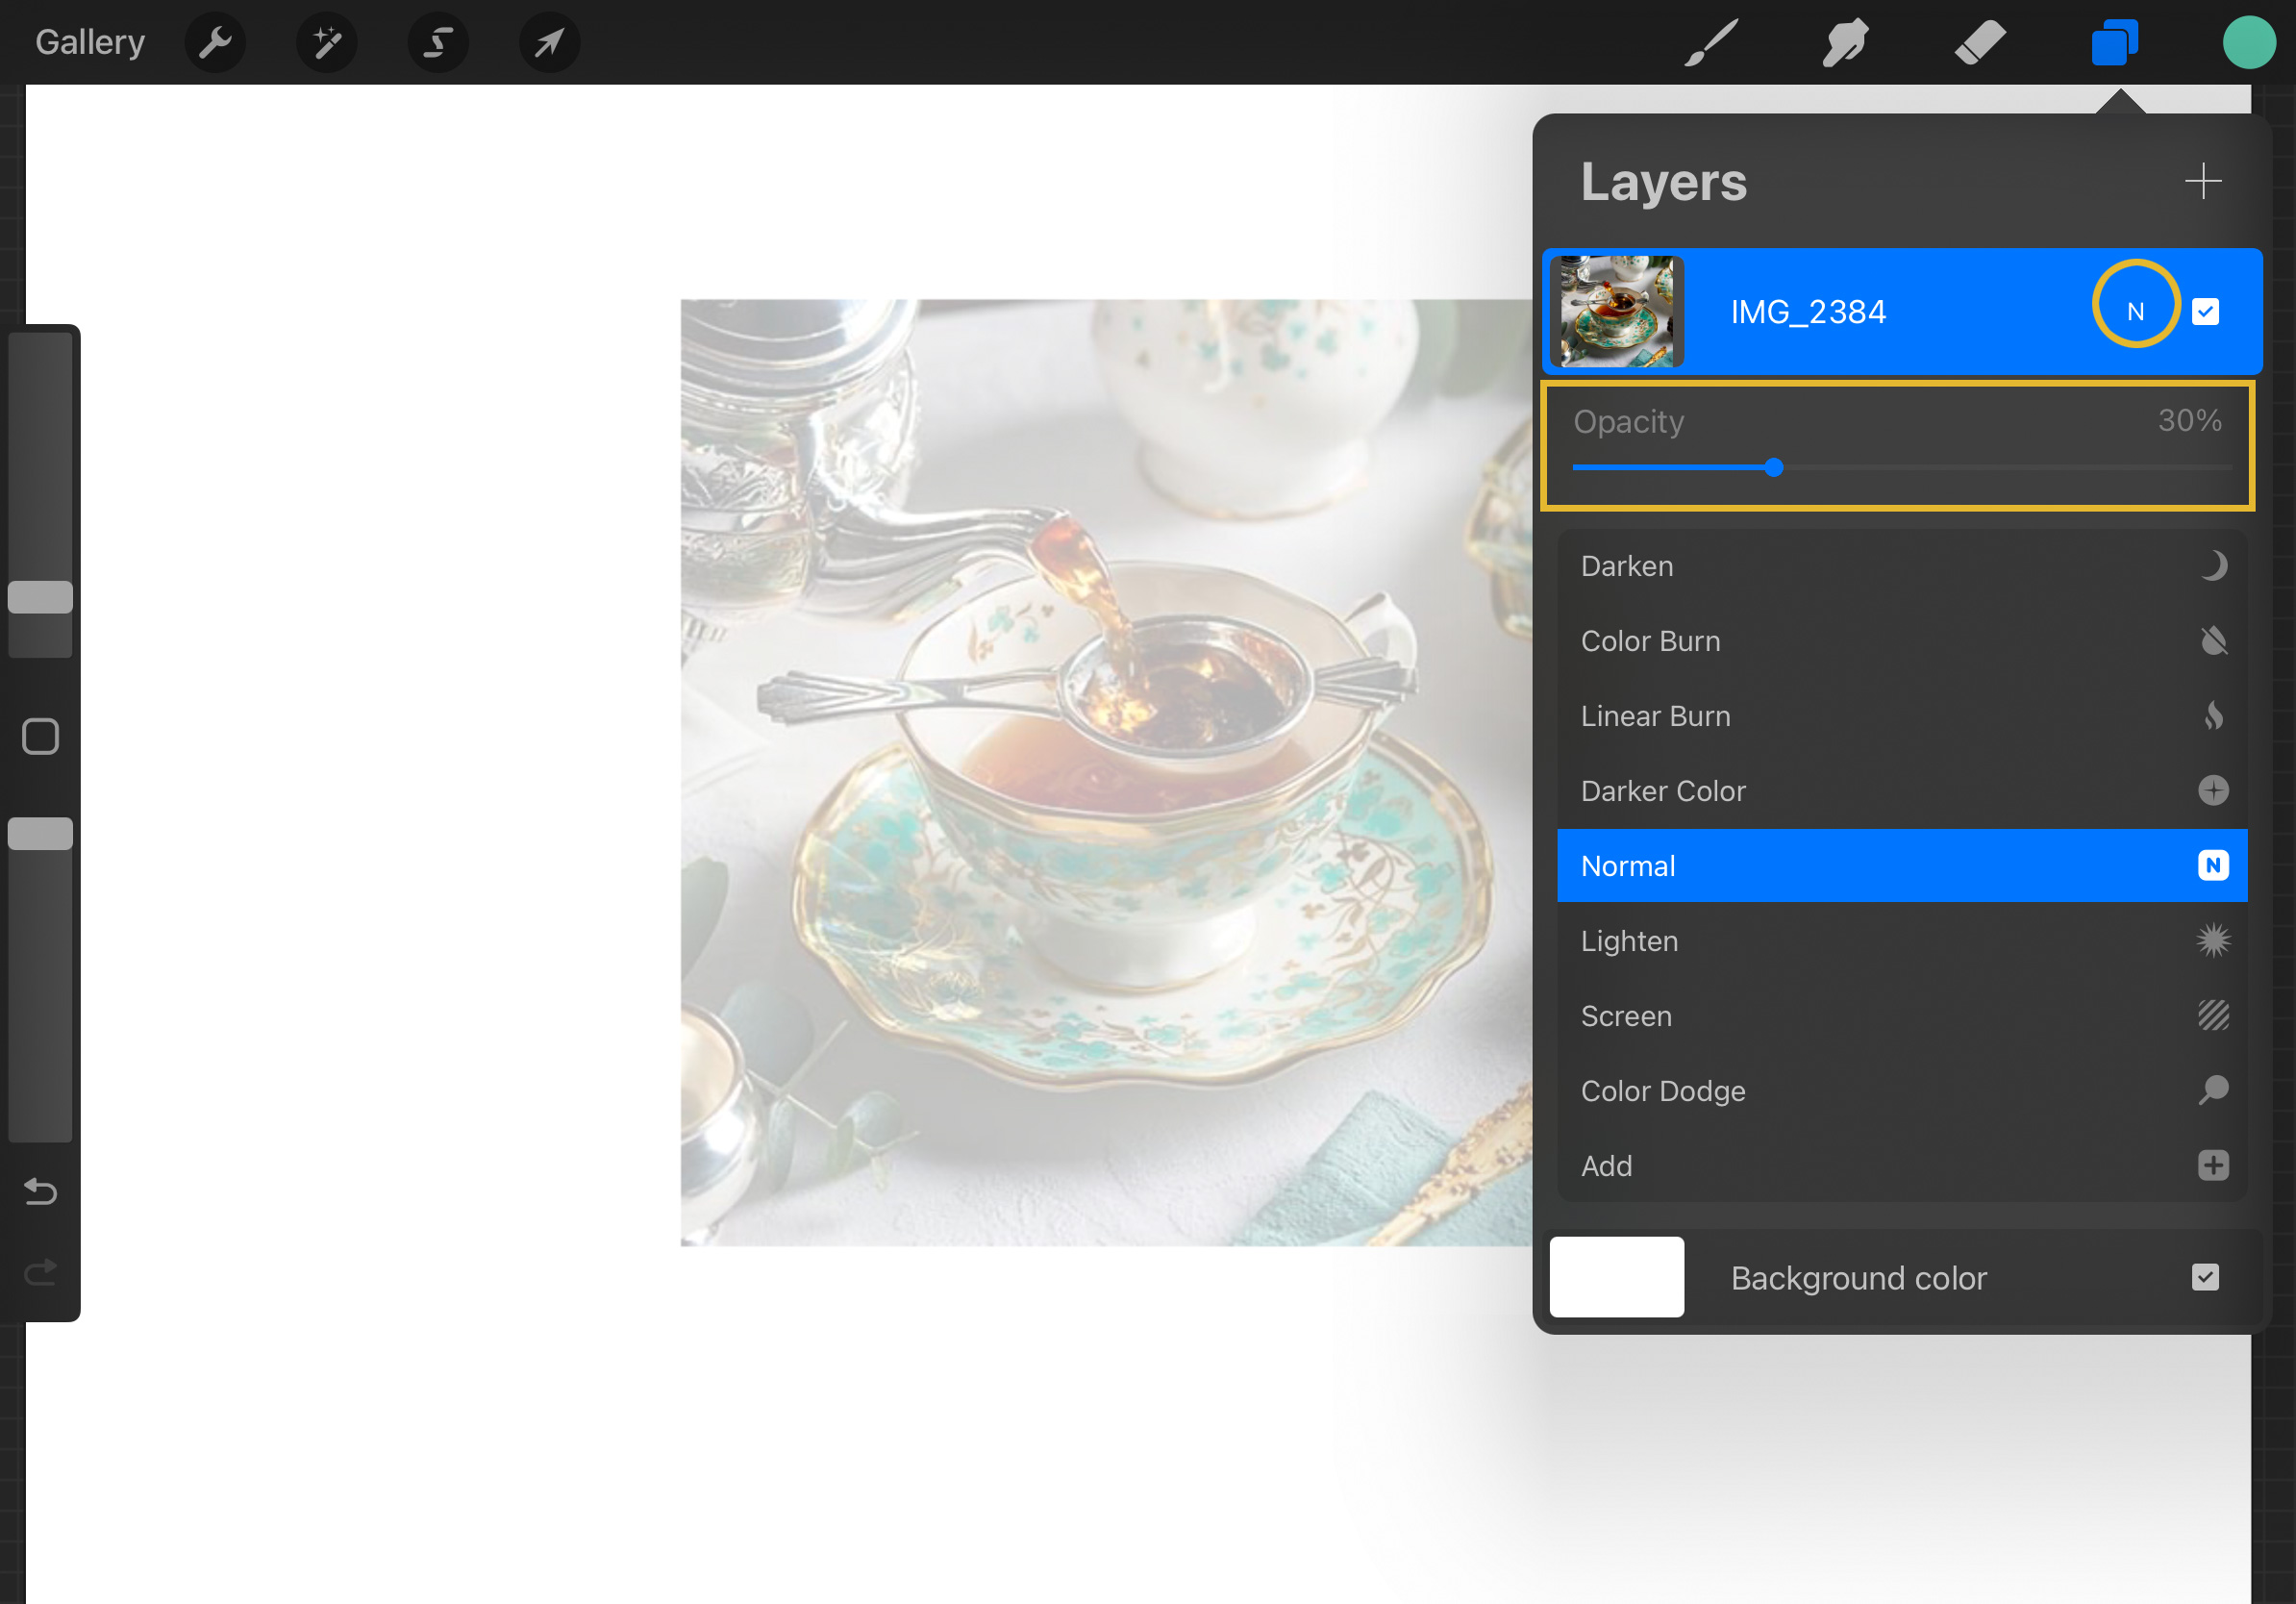2296x1604 pixels.
Task: Add a new layer with plus button
Action: coord(2203,181)
